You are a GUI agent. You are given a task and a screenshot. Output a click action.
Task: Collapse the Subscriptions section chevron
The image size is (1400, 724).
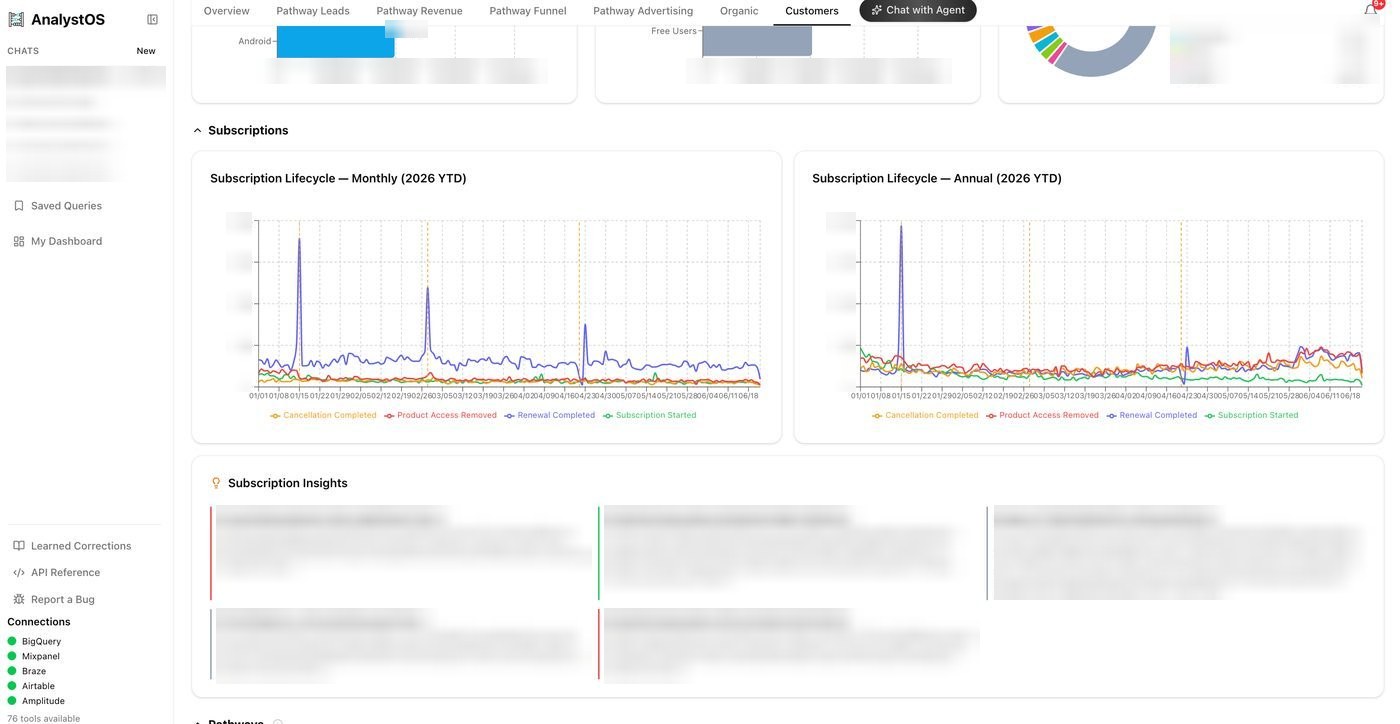click(x=197, y=131)
